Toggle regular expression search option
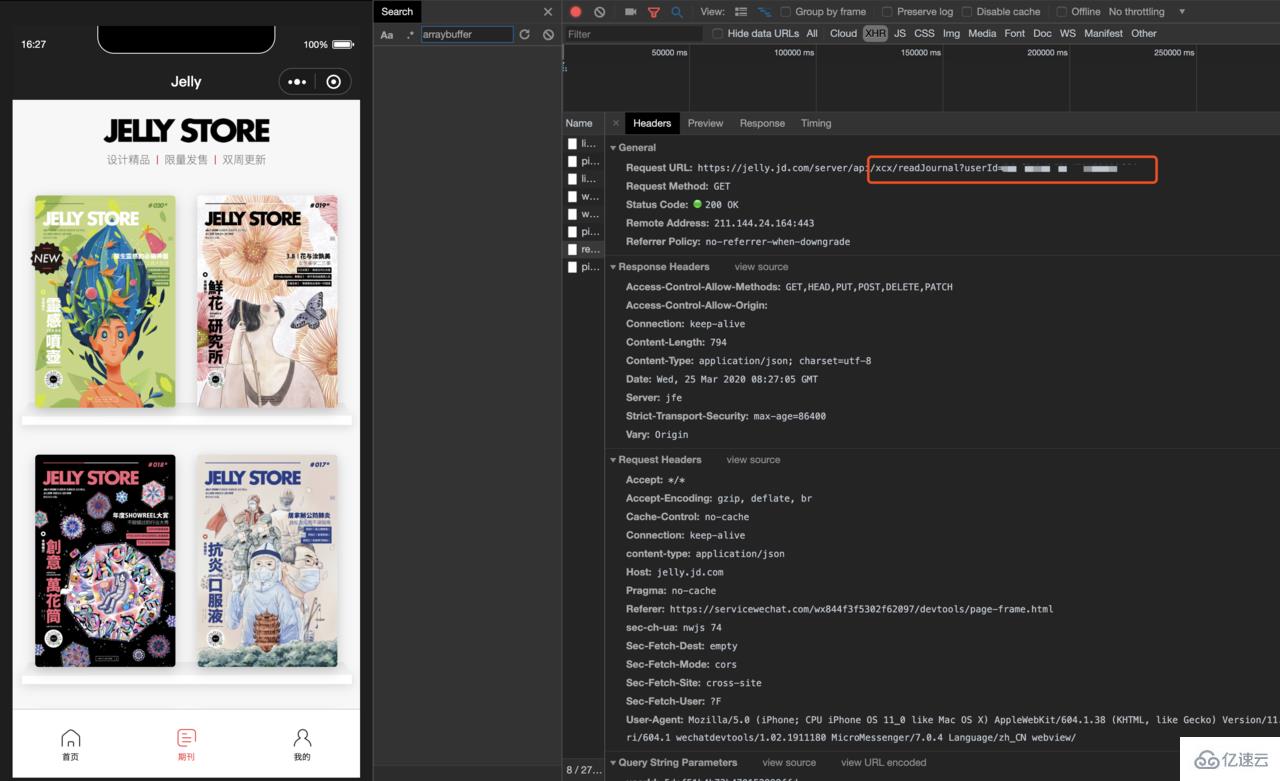This screenshot has height=781, width=1280. (x=410, y=35)
